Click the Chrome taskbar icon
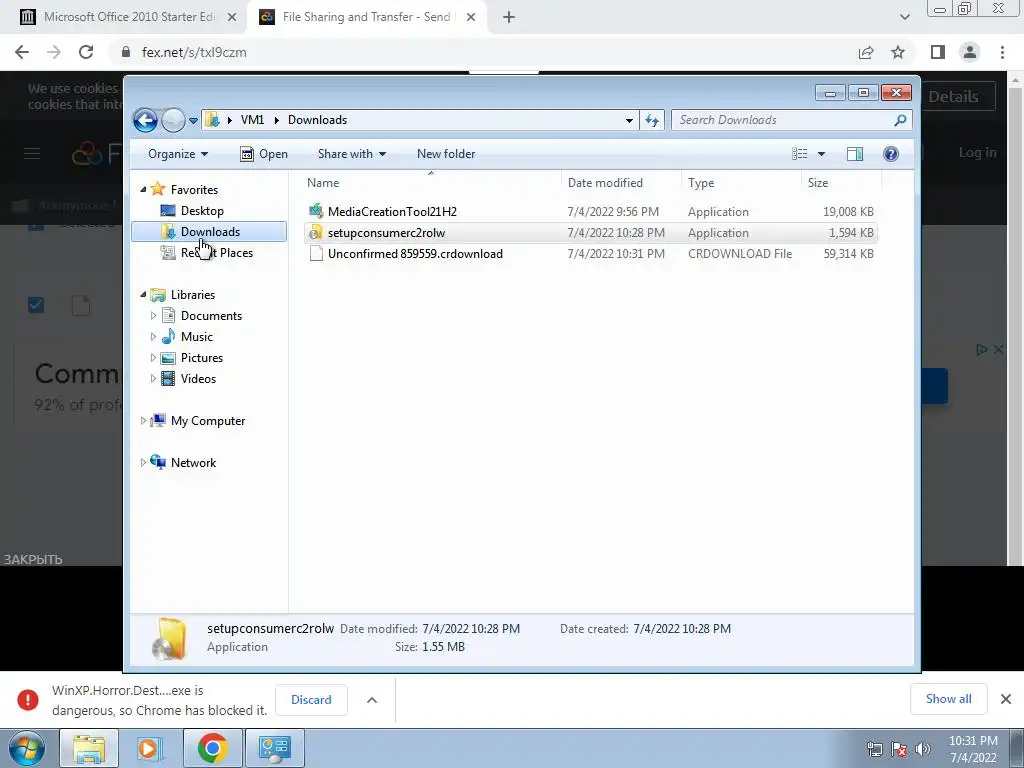 (212, 748)
